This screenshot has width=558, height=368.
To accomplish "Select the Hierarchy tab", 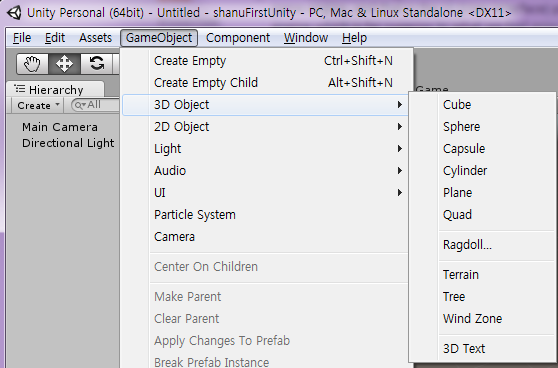I will point(56,89).
